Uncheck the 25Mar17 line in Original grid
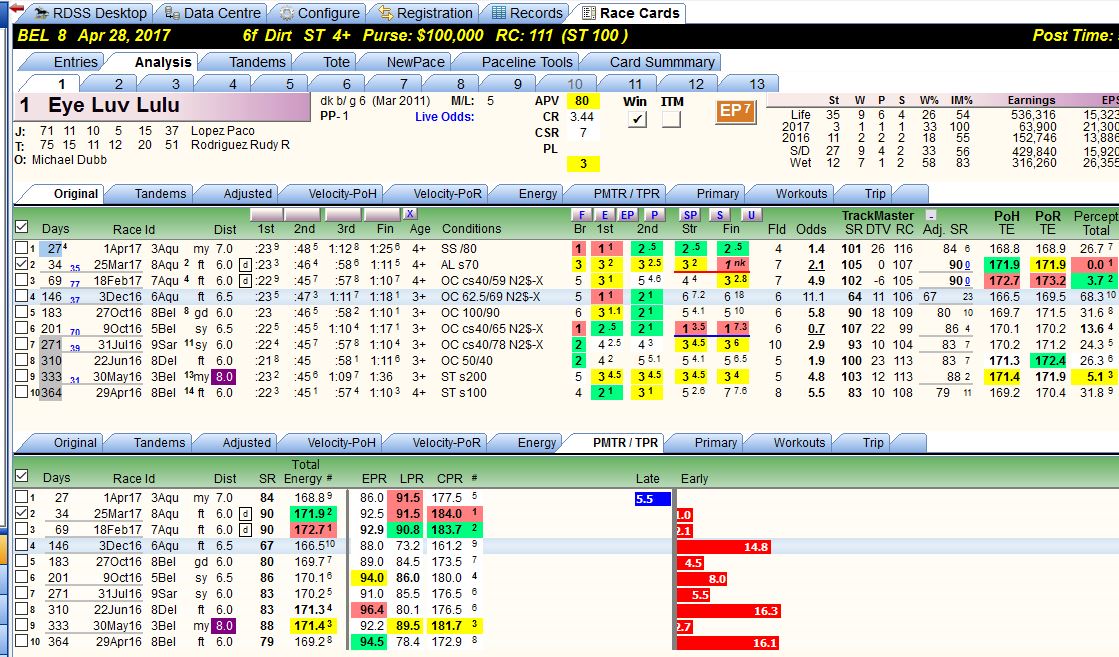The width and height of the screenshot is (1119, 657). 21,264
